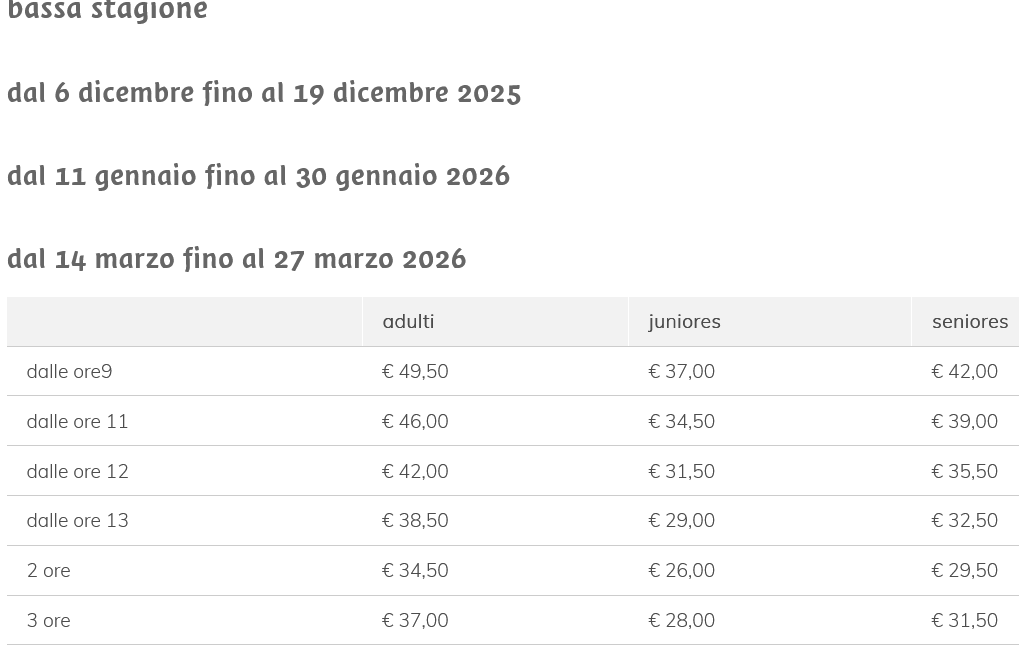Select the 'juniores' column header

tap(684, 321)
